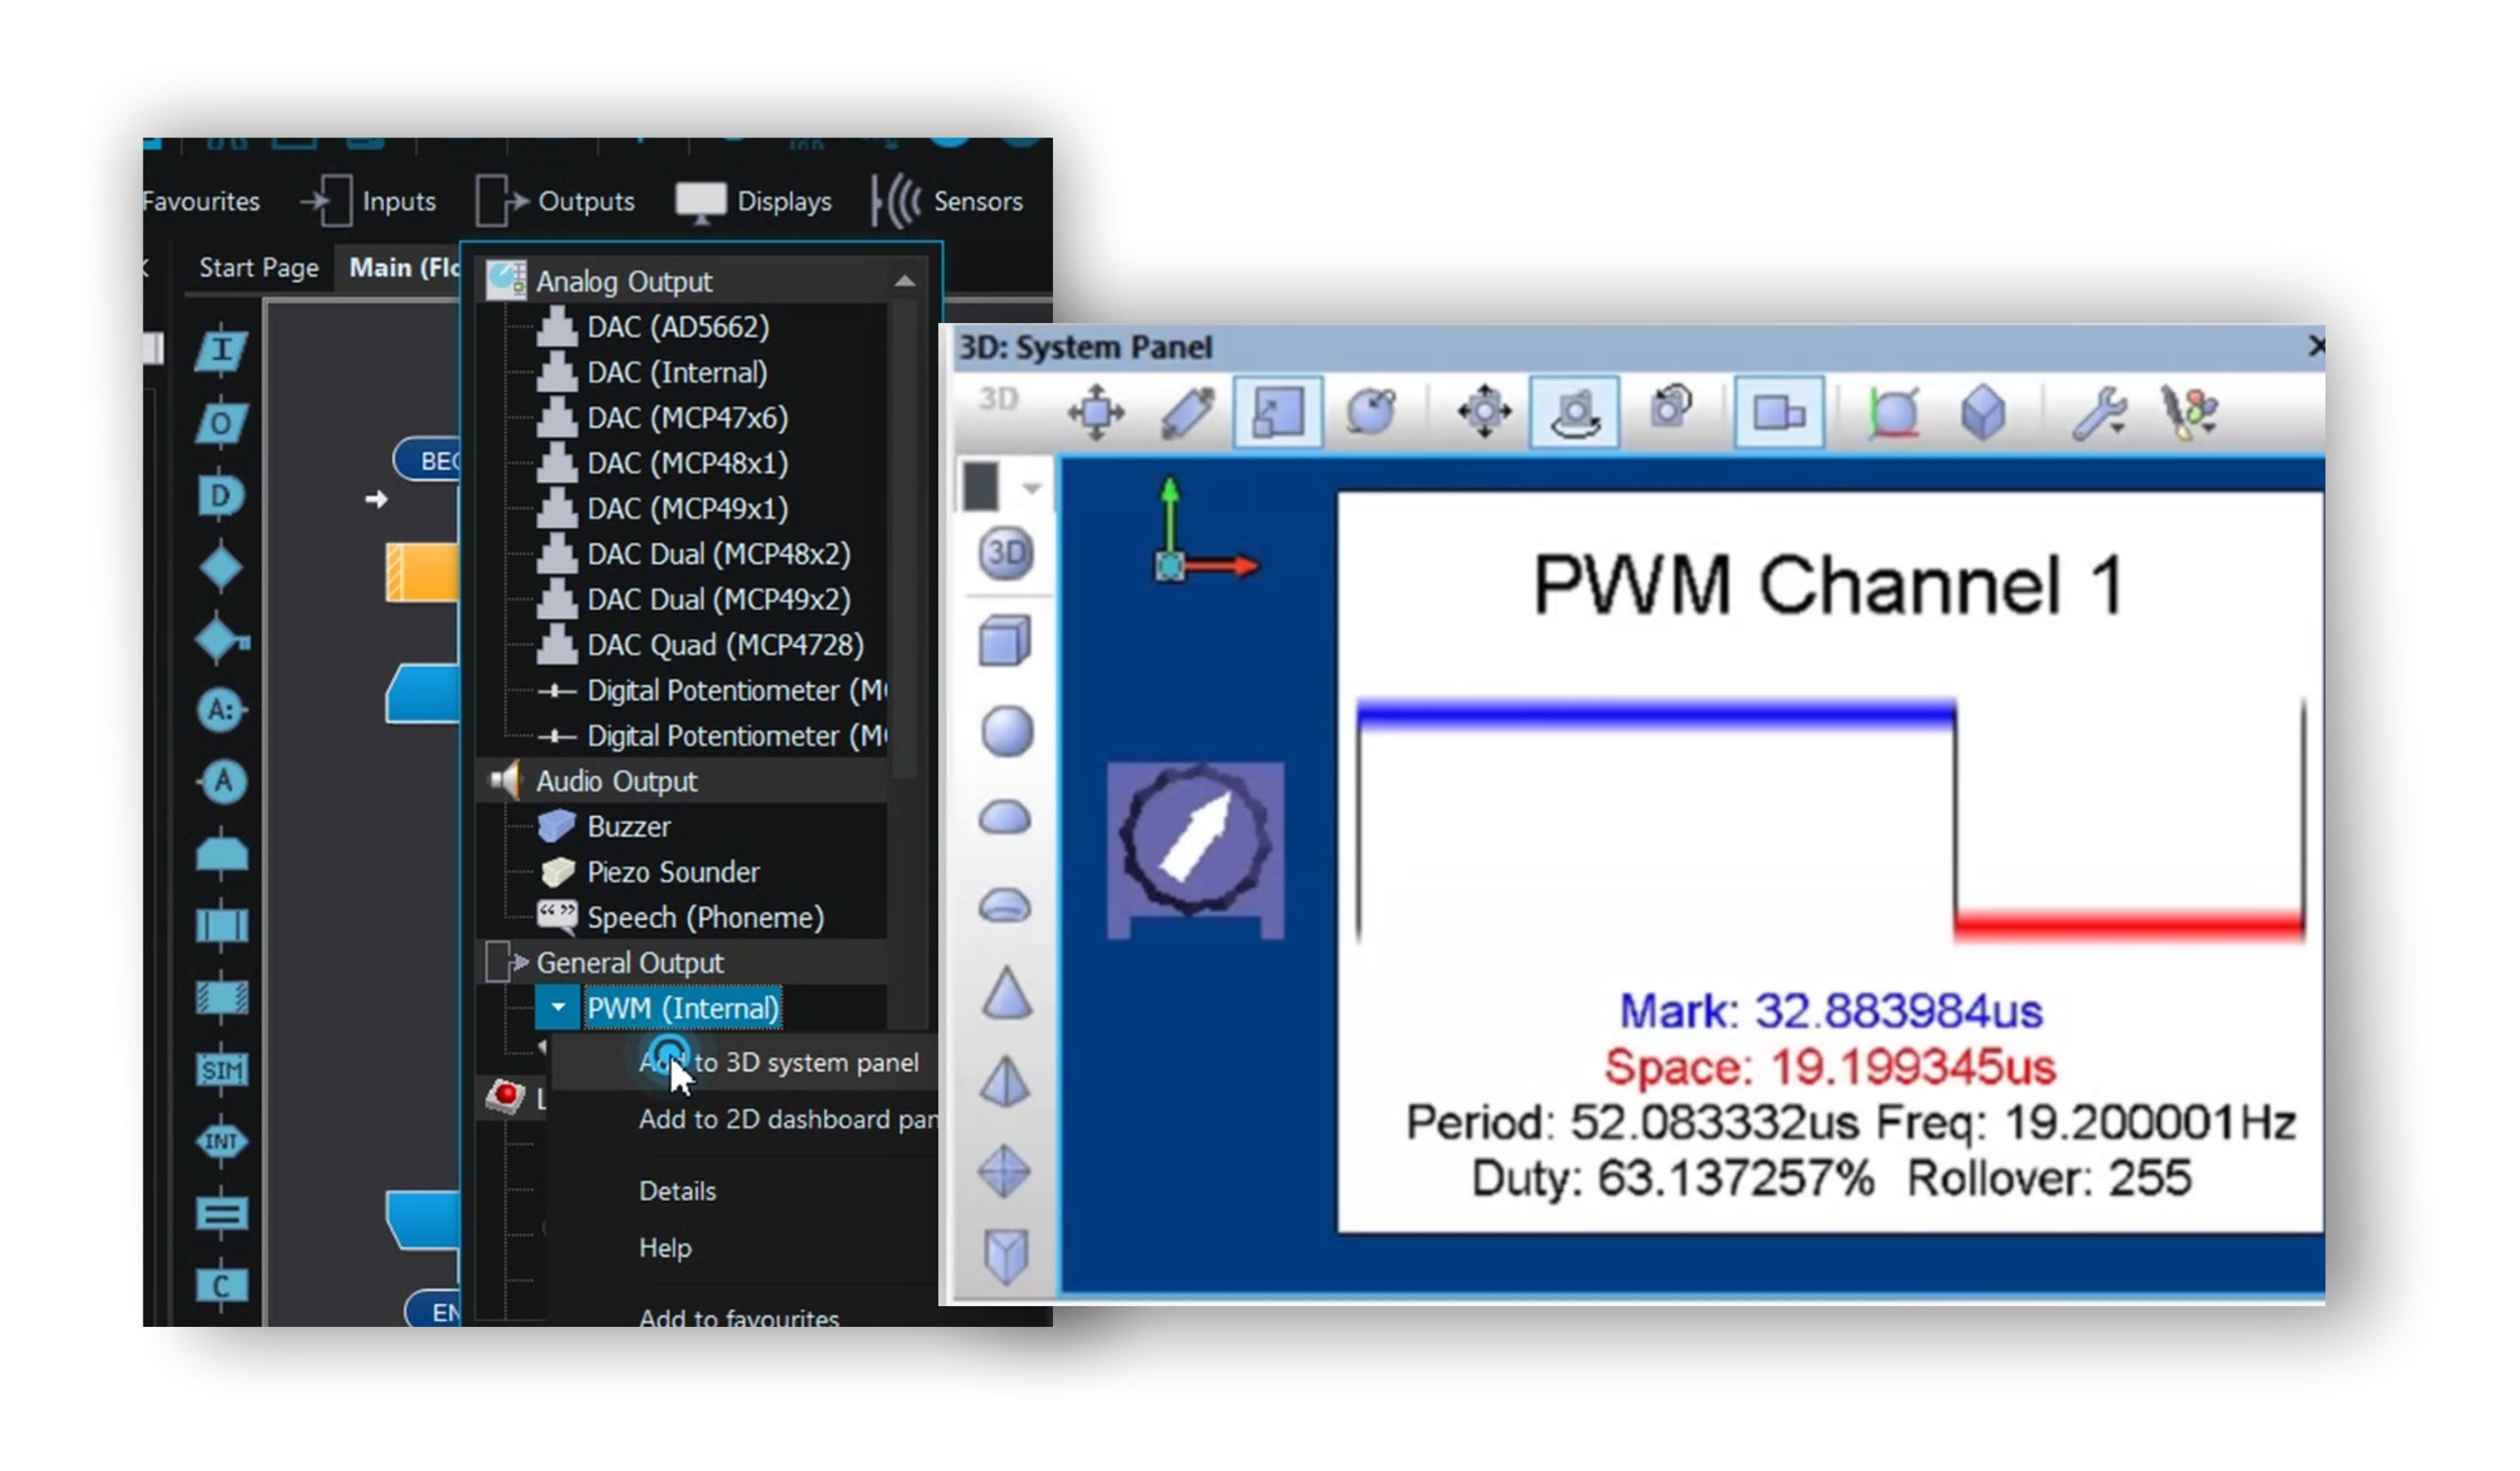Open the Inputs component category

tap(368, 201)
